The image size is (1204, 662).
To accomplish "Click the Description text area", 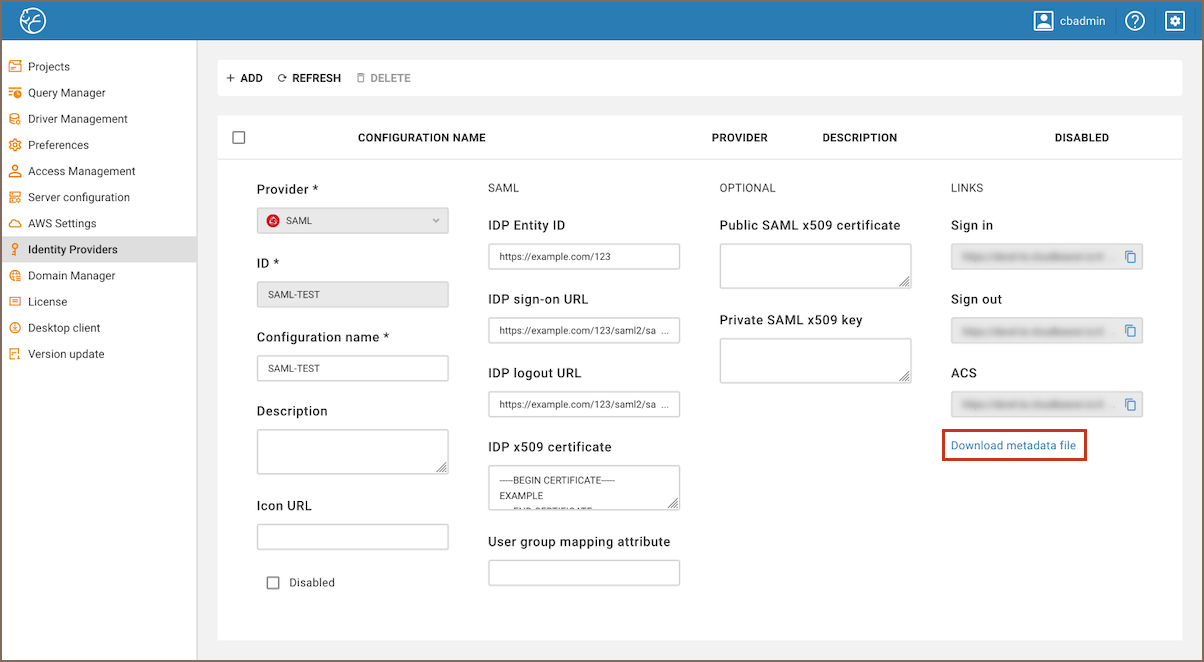I will click(352, 451).
